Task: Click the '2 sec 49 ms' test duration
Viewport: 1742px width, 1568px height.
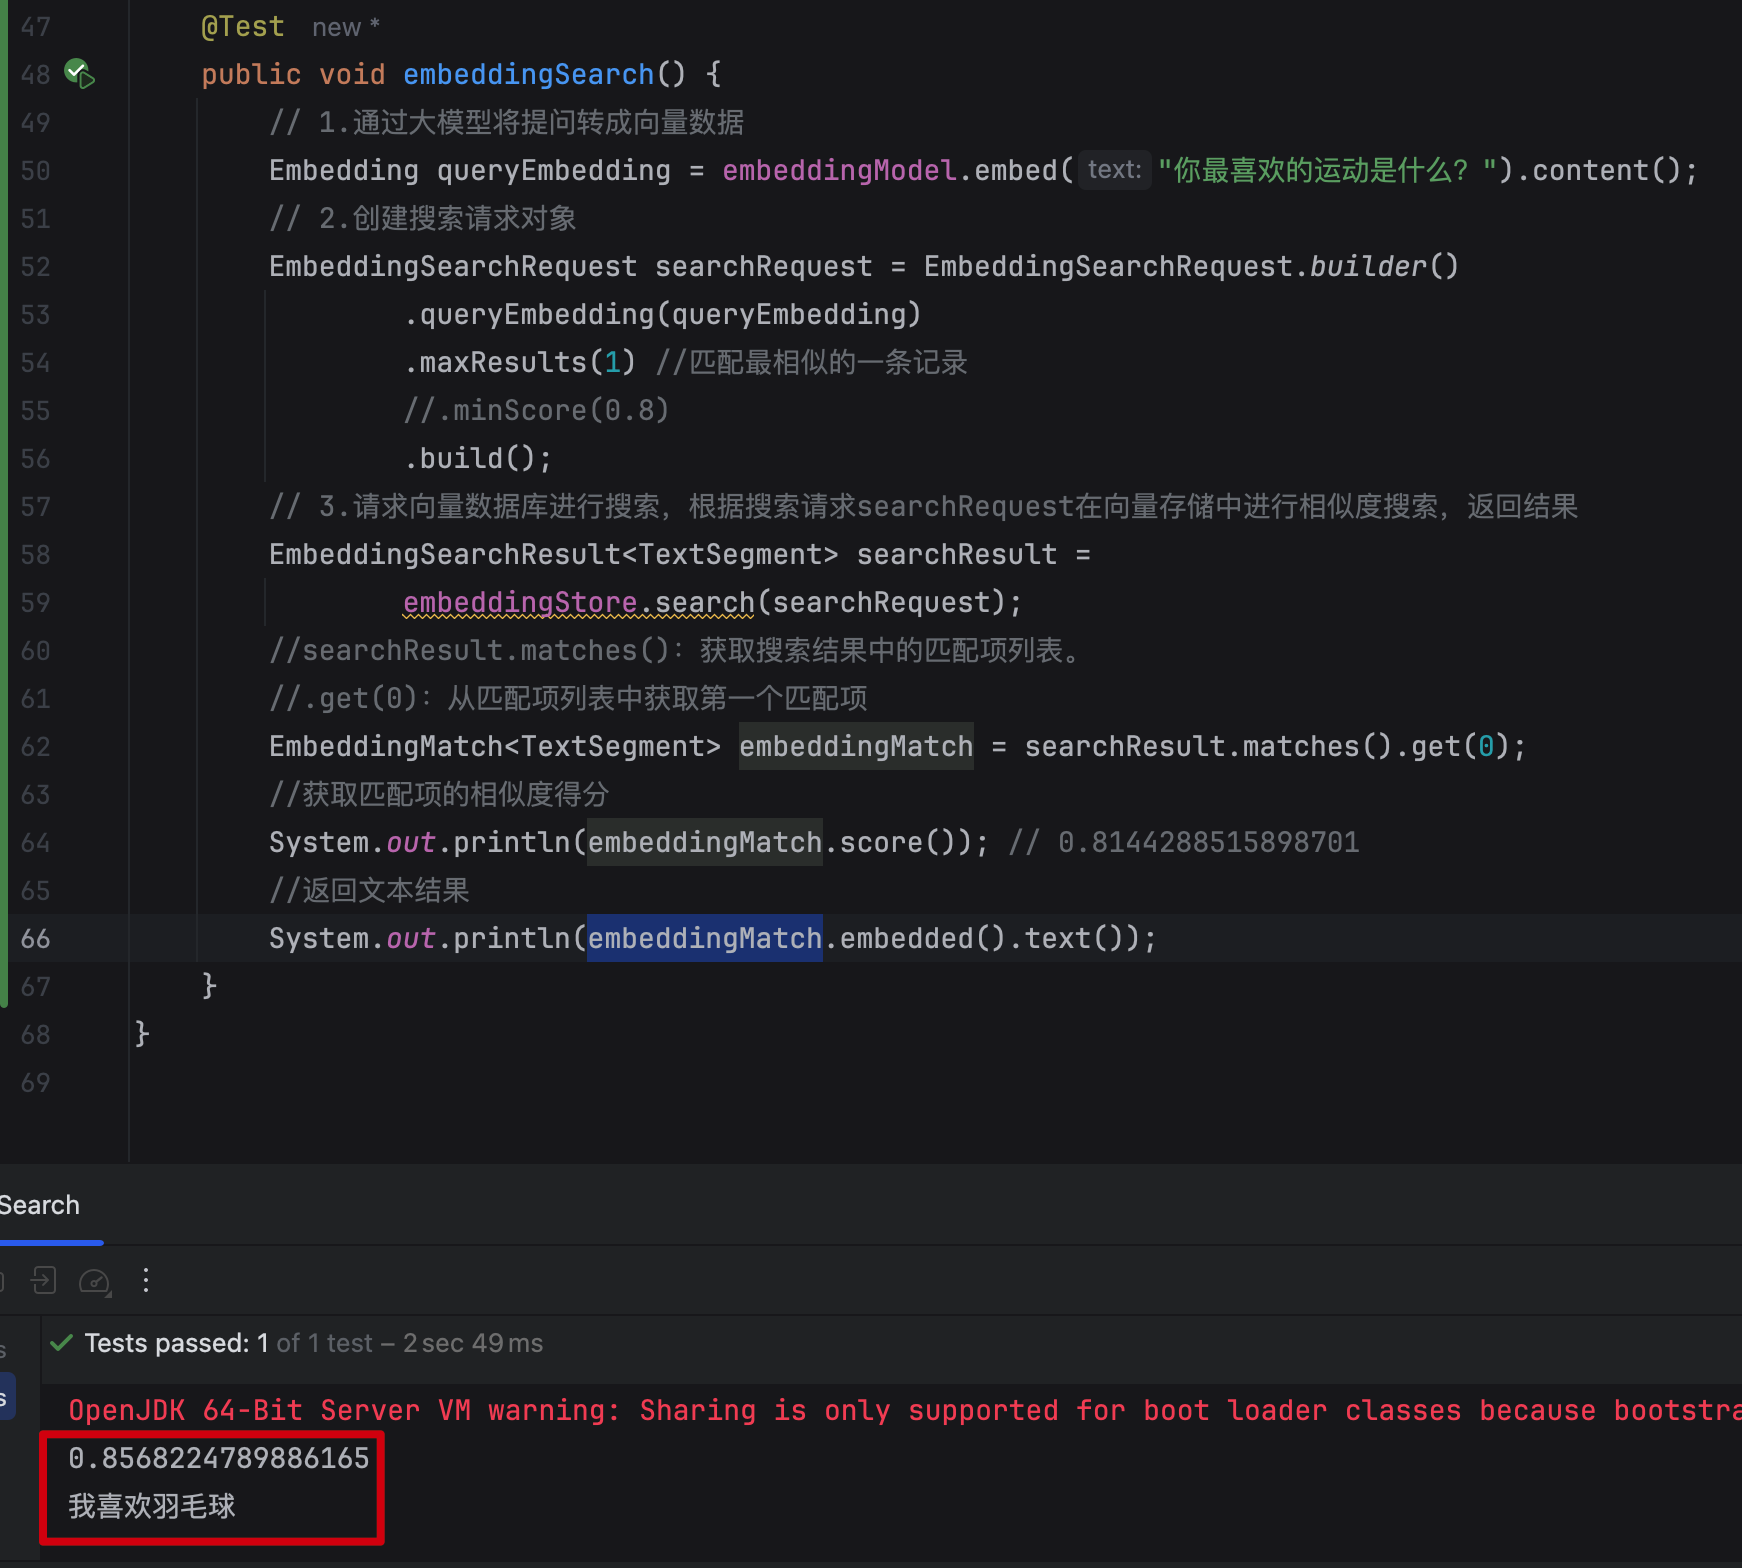Action: pos(473,1343)
